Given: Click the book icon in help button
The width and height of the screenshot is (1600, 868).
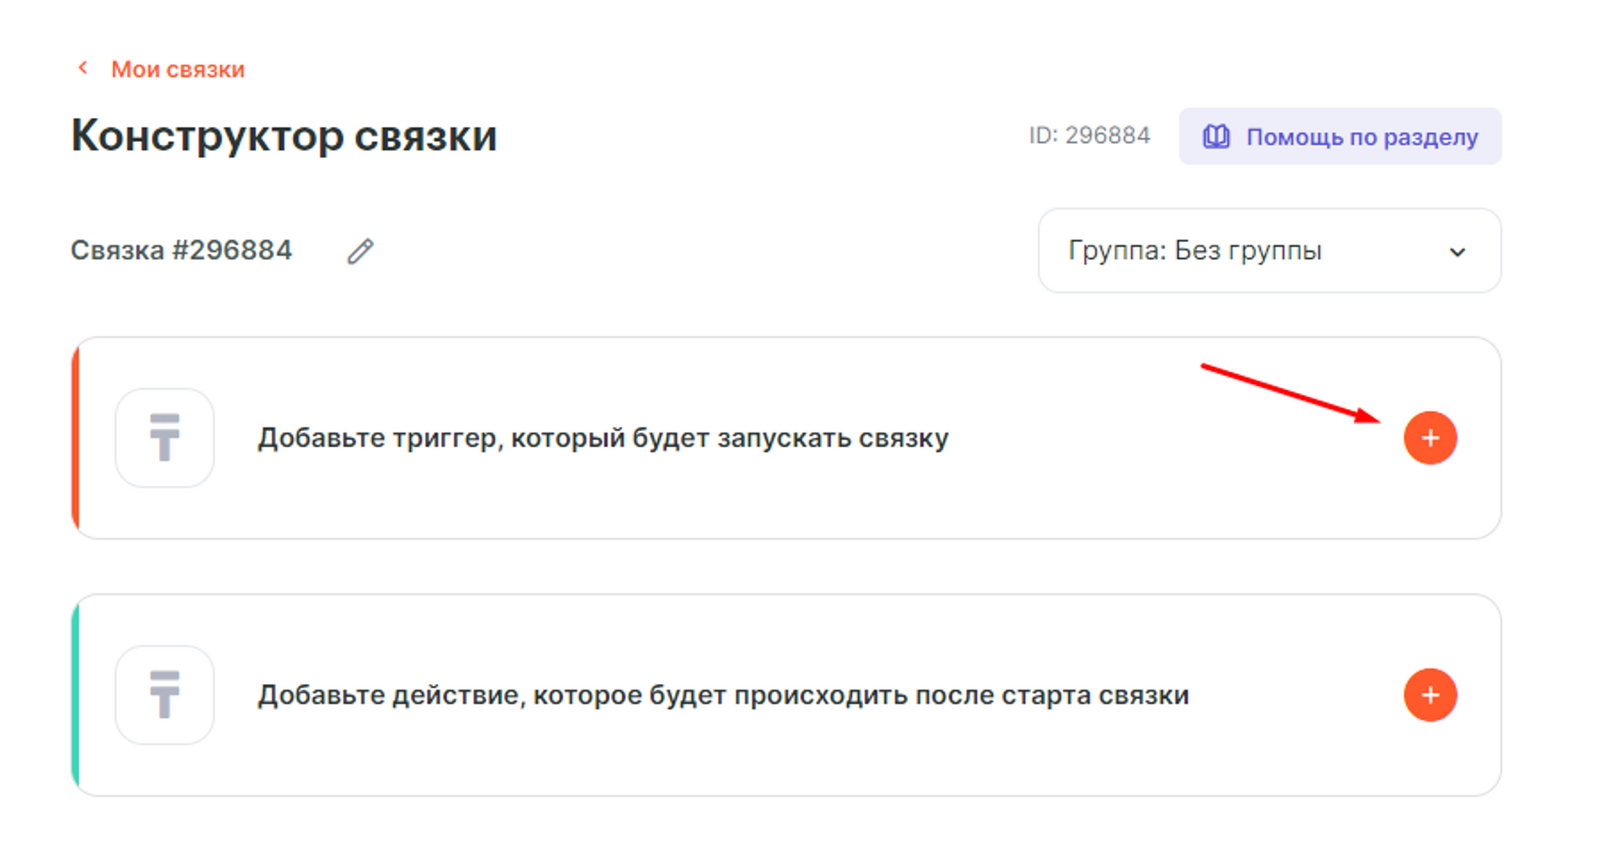Looking at the screenshot, I should 1215,137.
